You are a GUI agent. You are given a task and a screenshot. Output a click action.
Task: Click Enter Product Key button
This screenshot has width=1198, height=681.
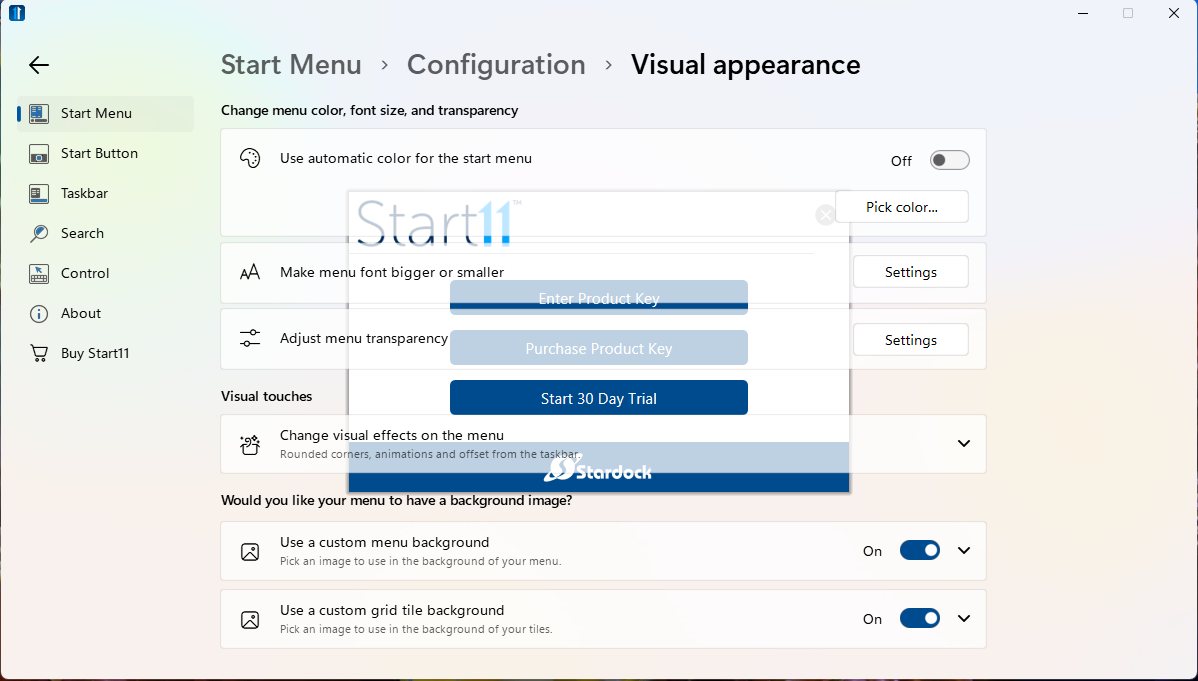[x=598, y=297]
